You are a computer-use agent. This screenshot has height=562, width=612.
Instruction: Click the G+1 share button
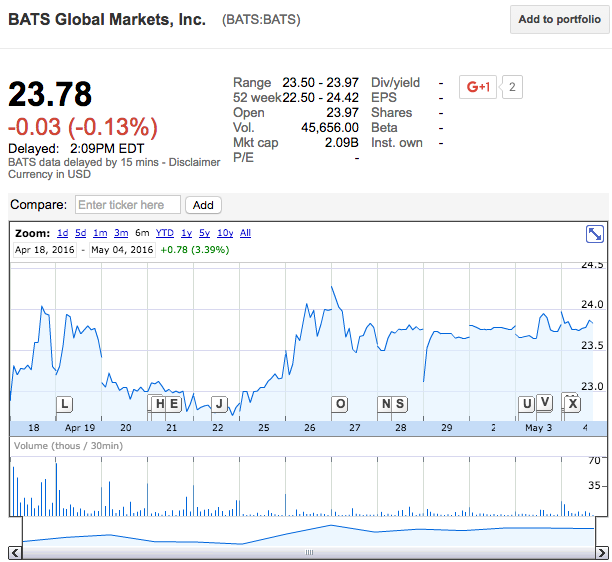(x=478, y=87)
